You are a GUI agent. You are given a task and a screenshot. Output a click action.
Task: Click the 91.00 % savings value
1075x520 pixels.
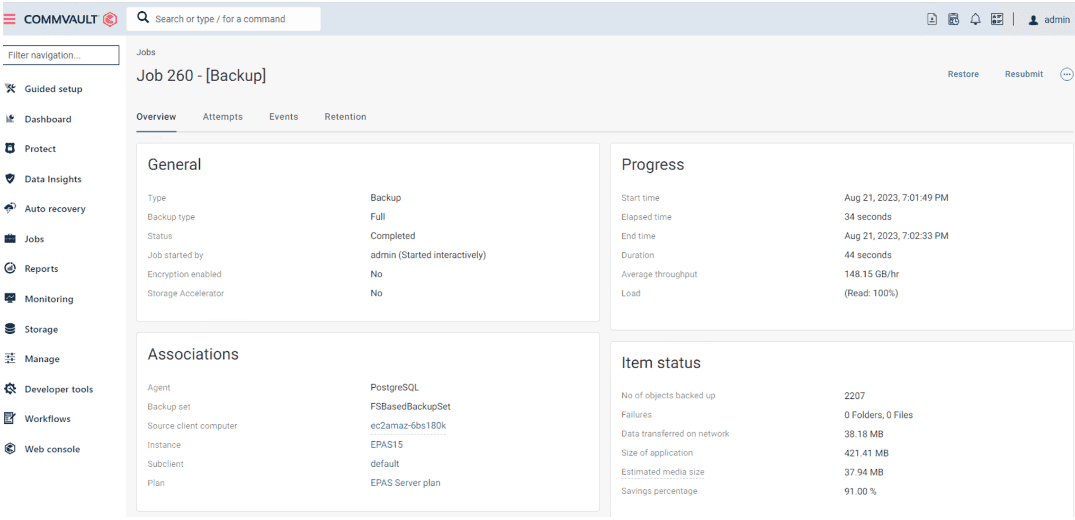pos(860,491)
